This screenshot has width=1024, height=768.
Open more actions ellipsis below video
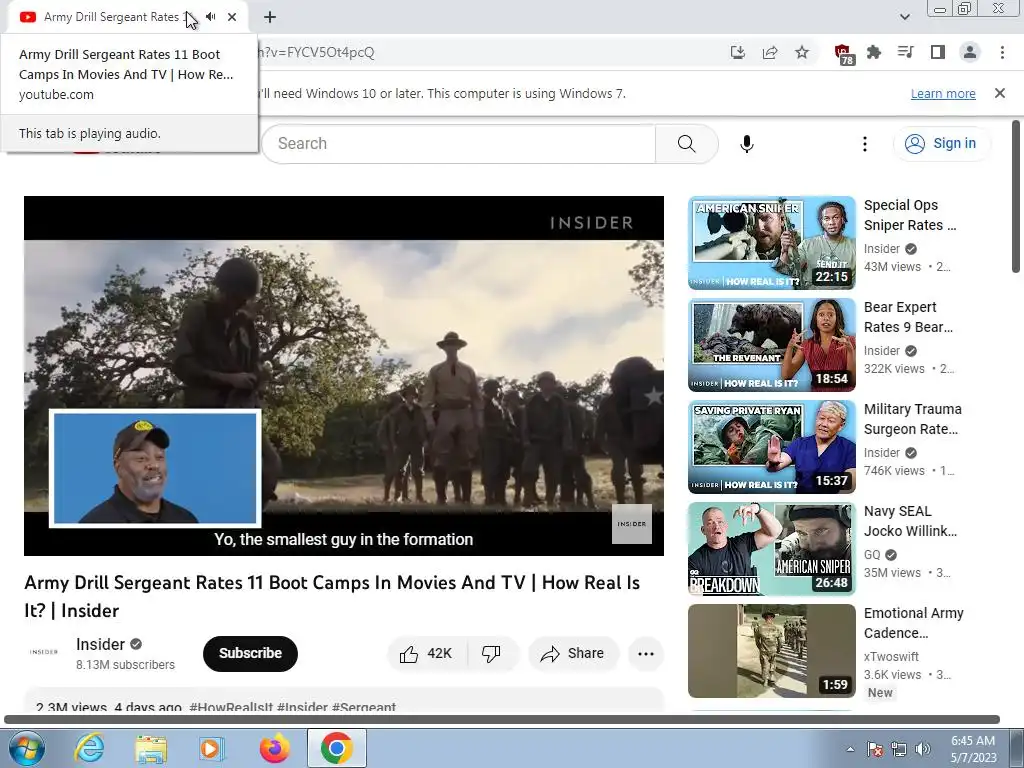pyautogui.click(x=645, y=654)
